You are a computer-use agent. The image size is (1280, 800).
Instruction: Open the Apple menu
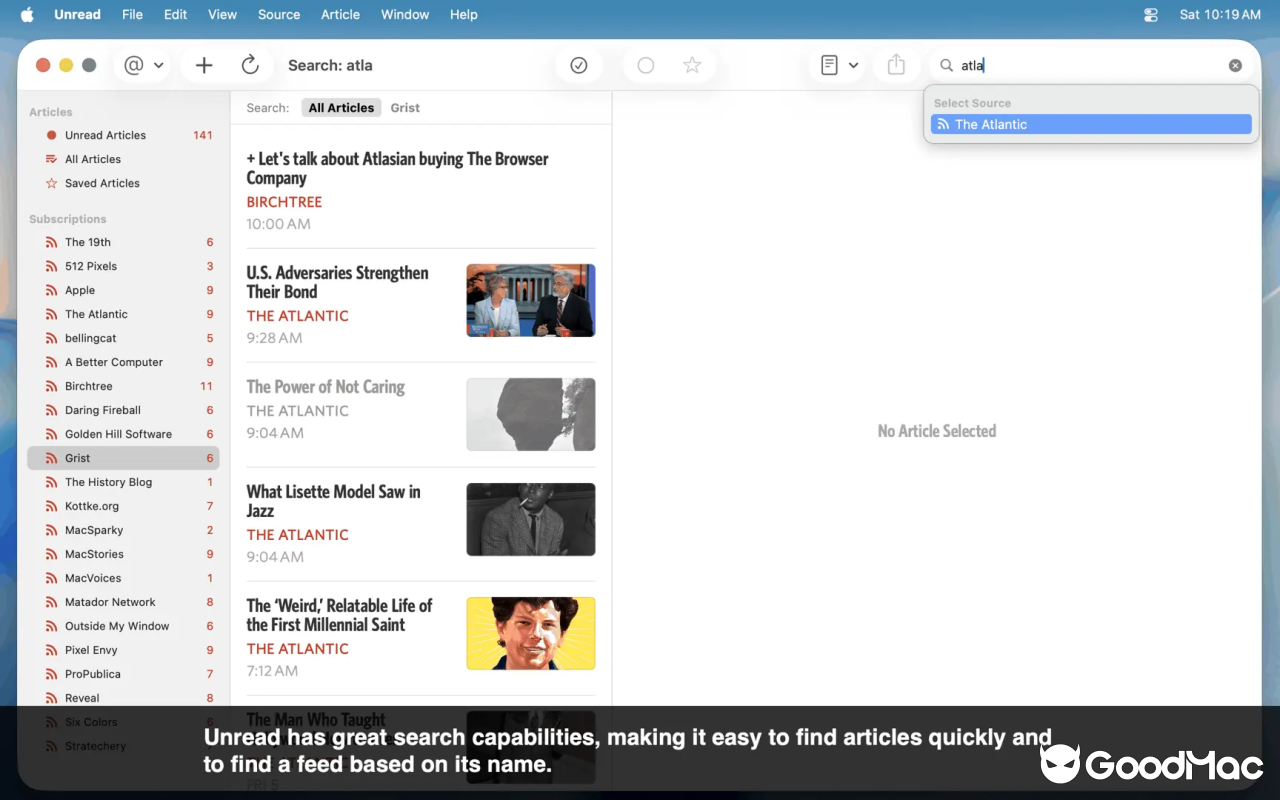coord(27,14)
